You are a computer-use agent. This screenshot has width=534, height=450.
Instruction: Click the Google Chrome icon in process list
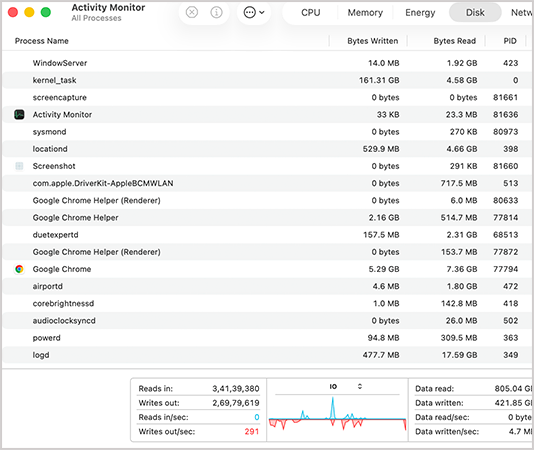(19, 269)
